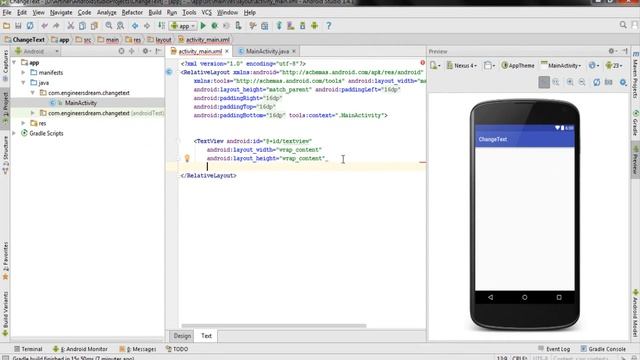Zoom out on layout preview
Image resolution: width=640 pixels, height=360 pixels.
point(582,82)
